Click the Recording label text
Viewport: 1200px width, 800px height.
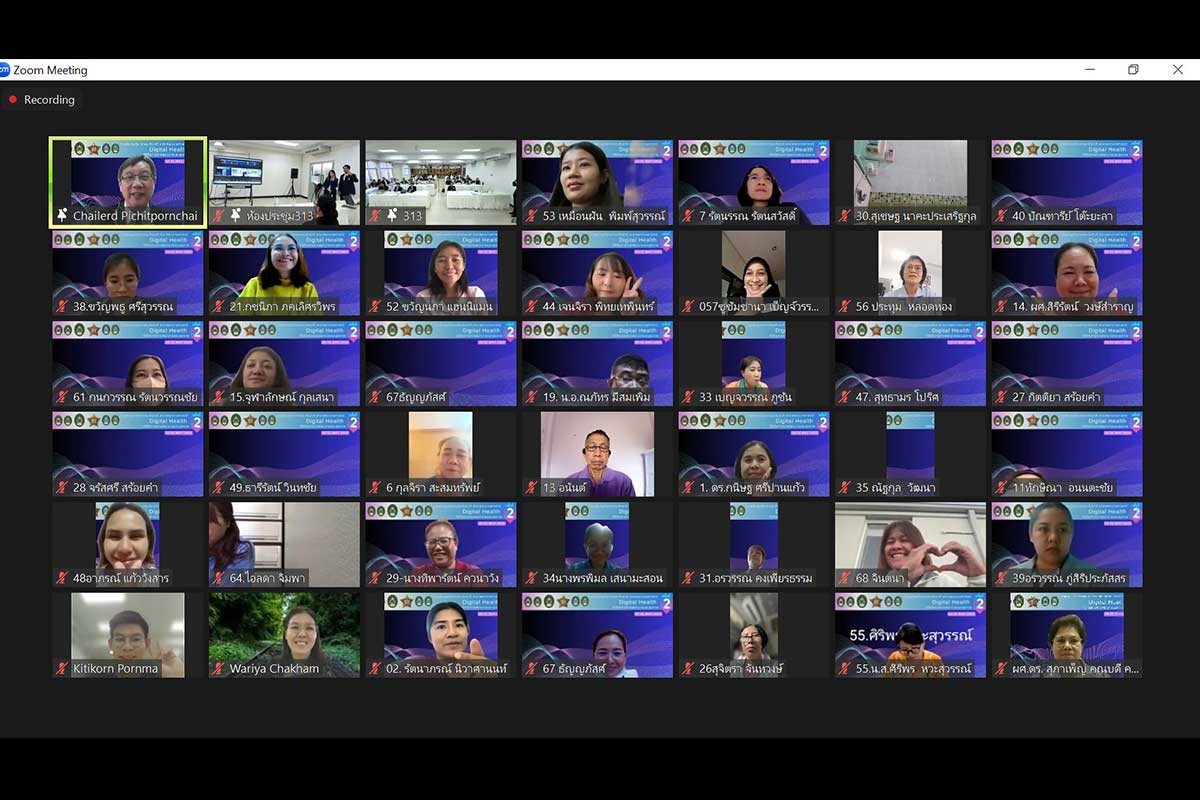49,100
